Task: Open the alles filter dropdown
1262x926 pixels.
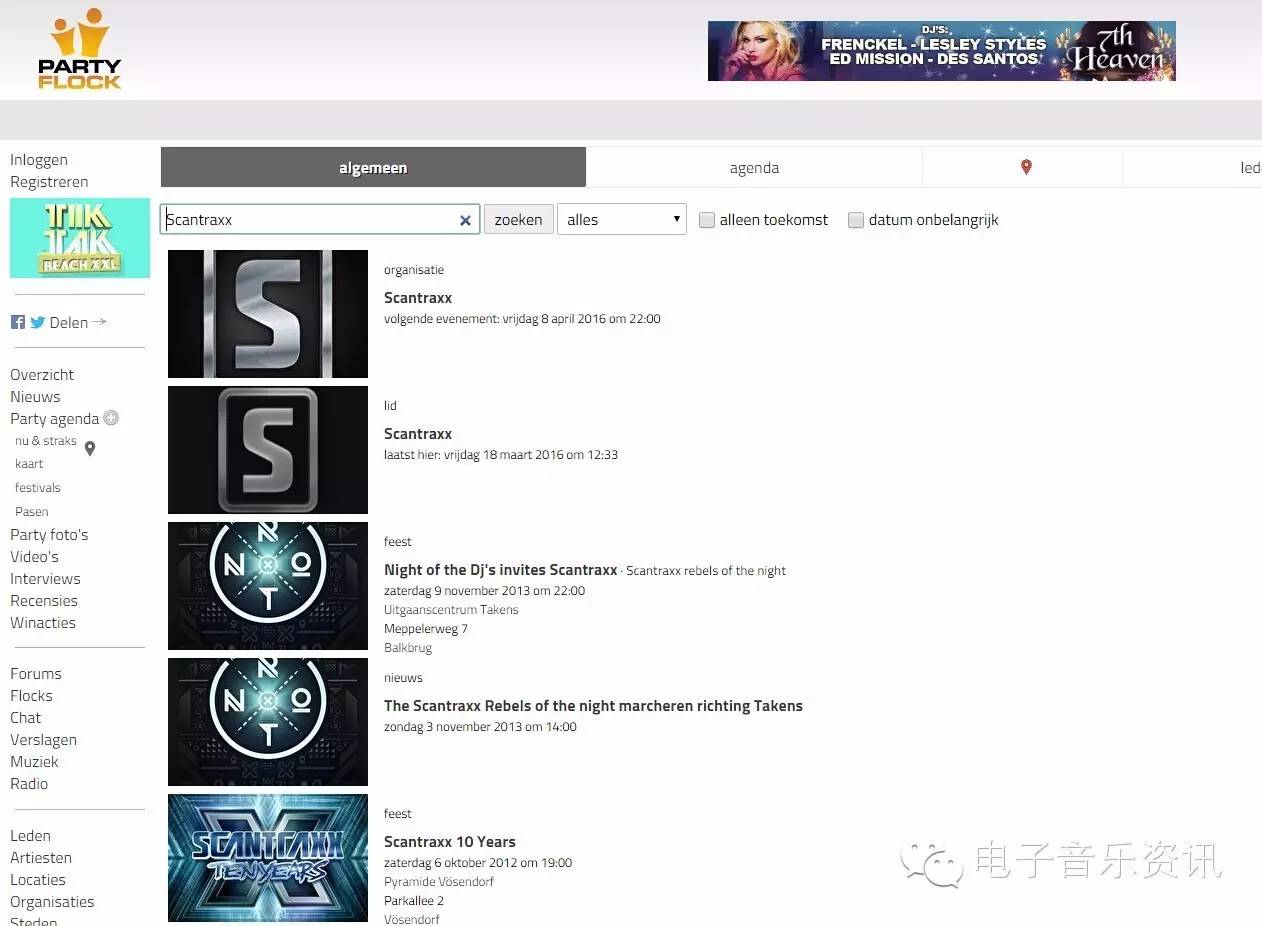Action: coord(621,220)
